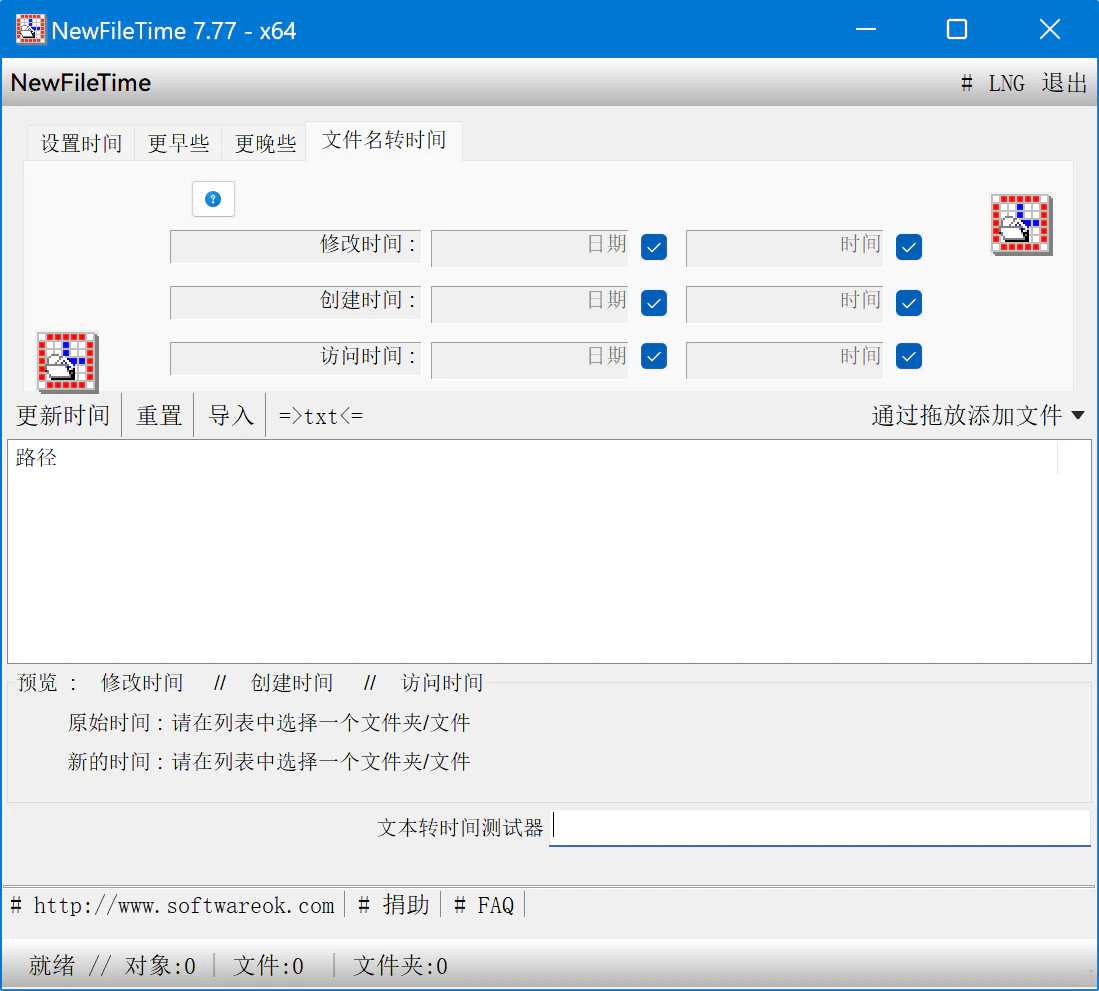The image size is (1099, 991).
Task: Click the 访问时间 label field
Action: (x=295, y=358)
